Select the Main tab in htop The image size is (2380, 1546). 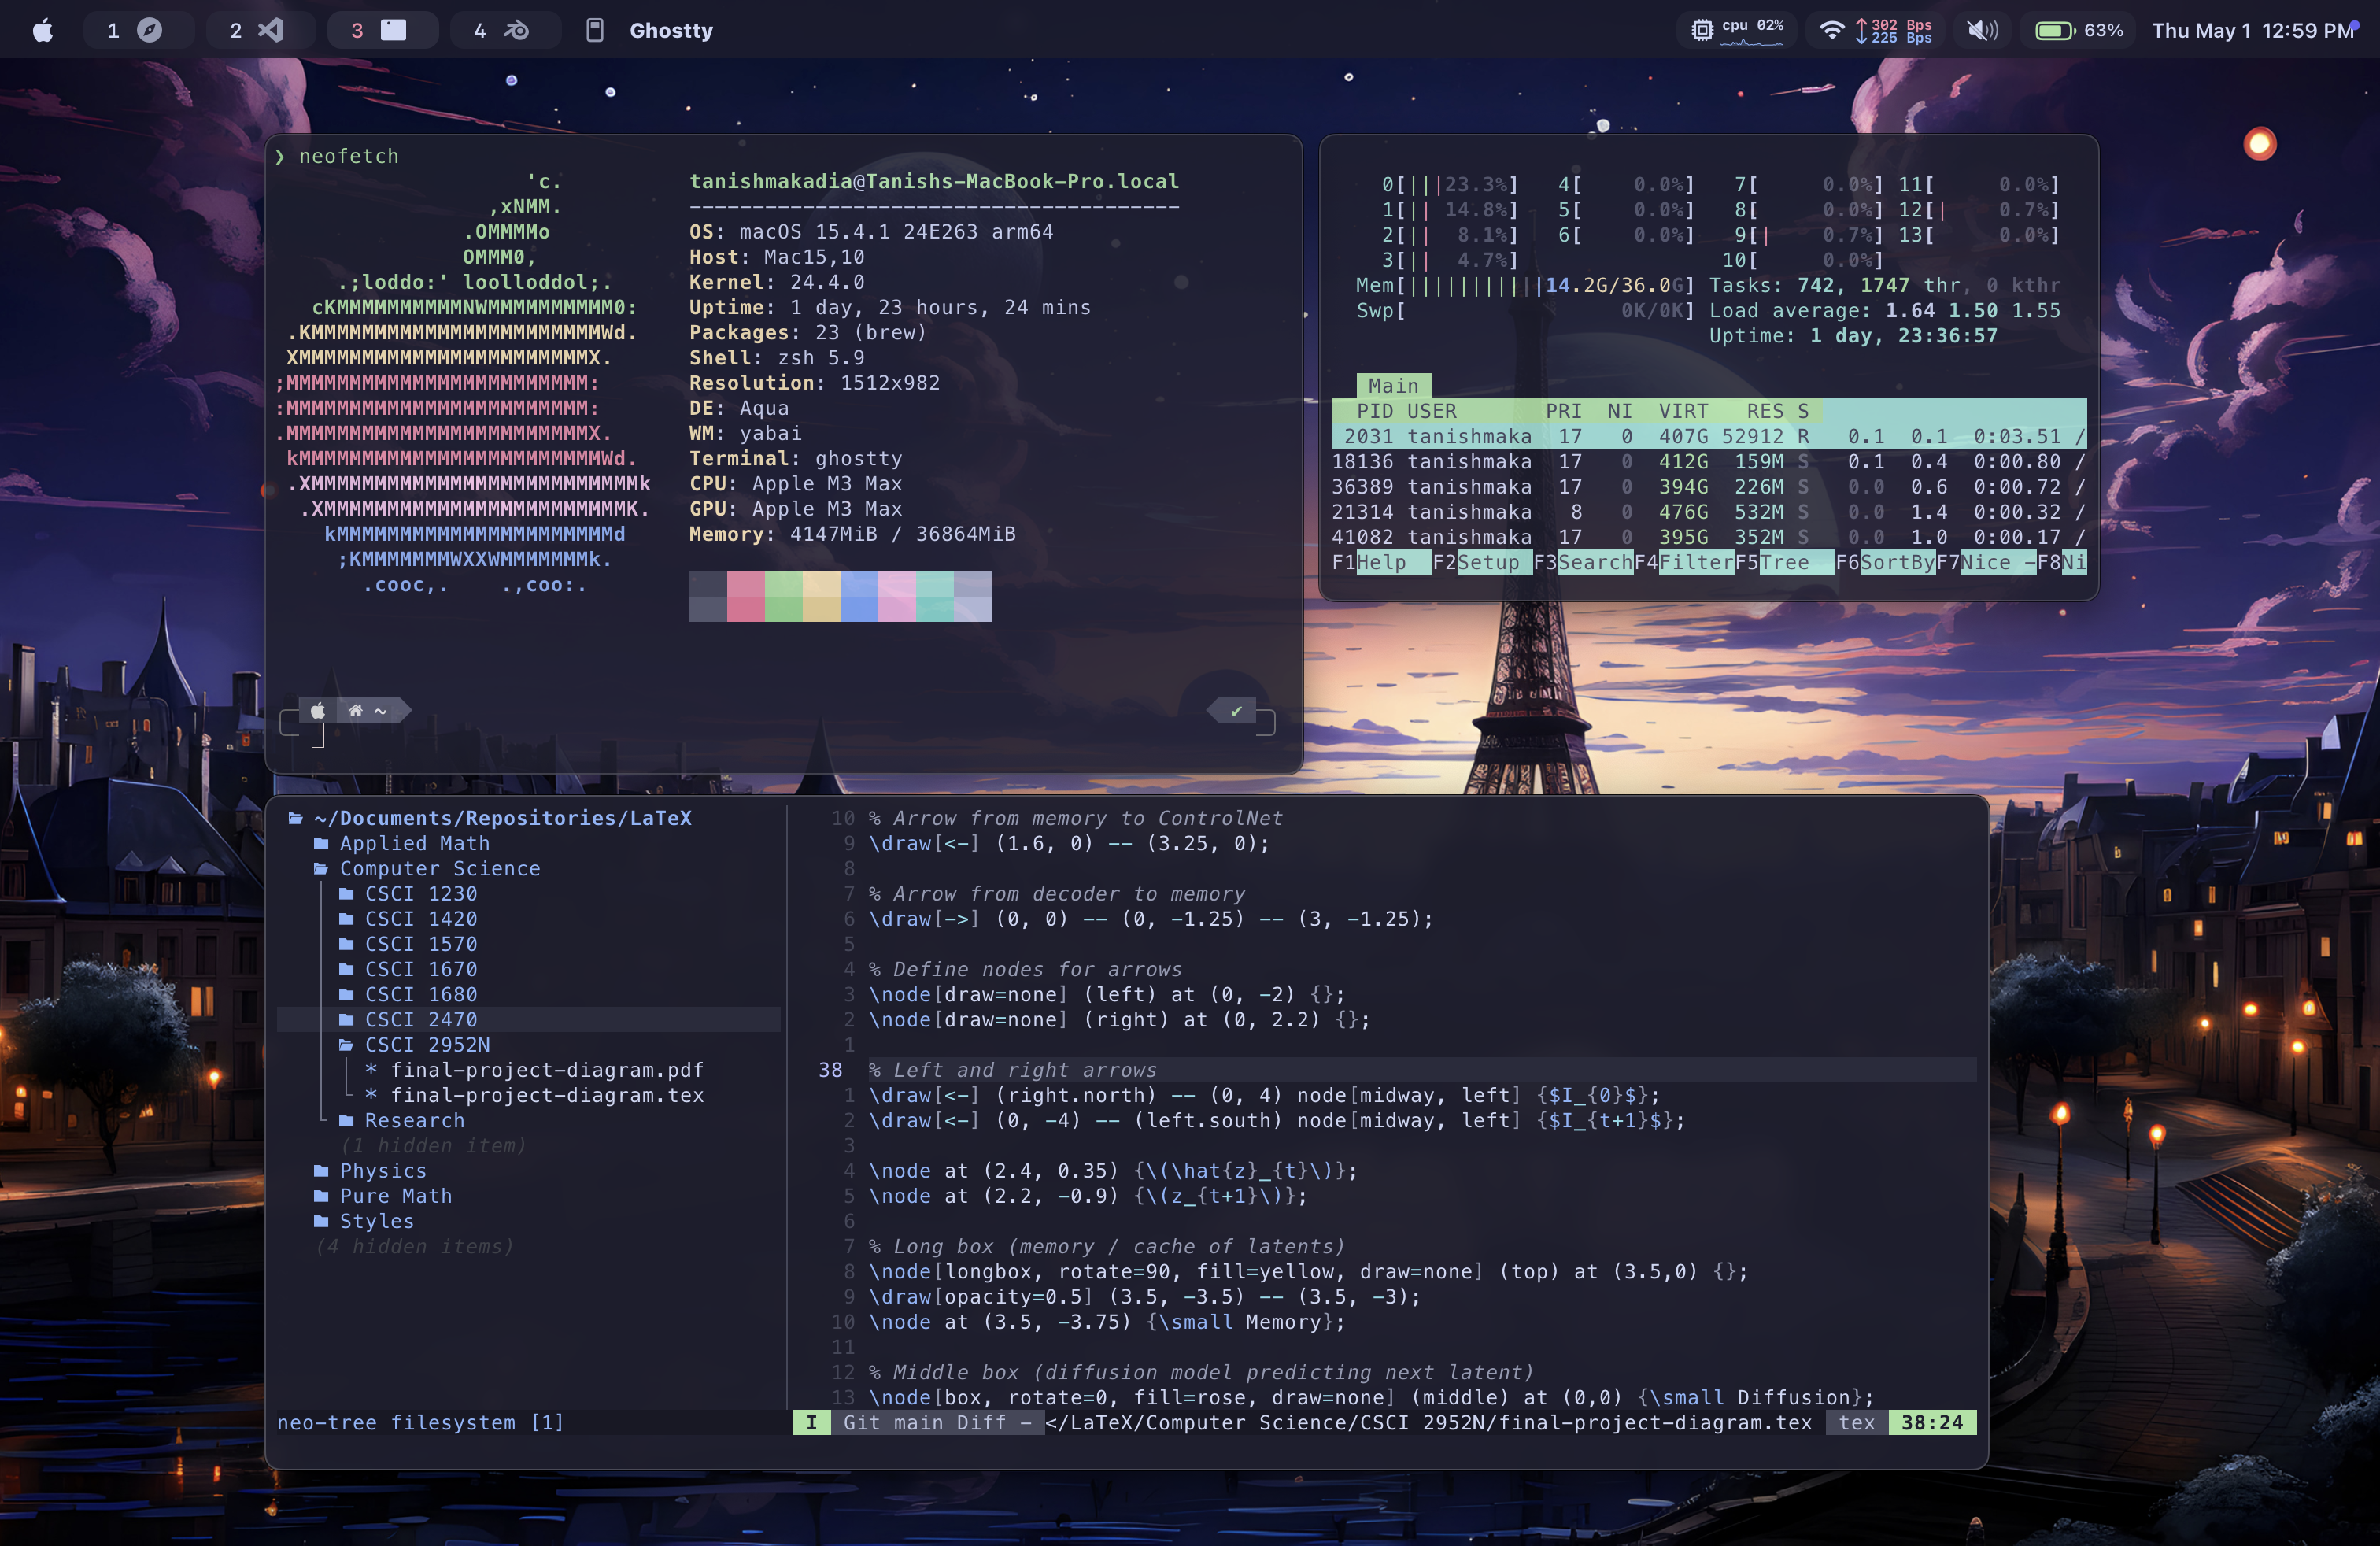point(1393,386)
